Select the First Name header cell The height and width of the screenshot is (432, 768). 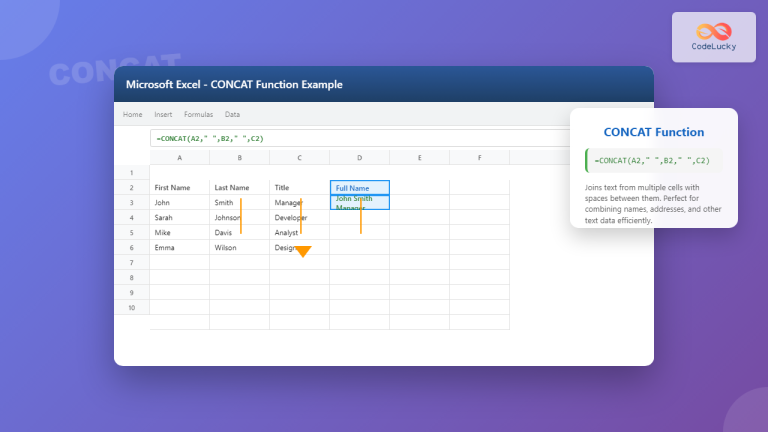click(x=179, y=187)
